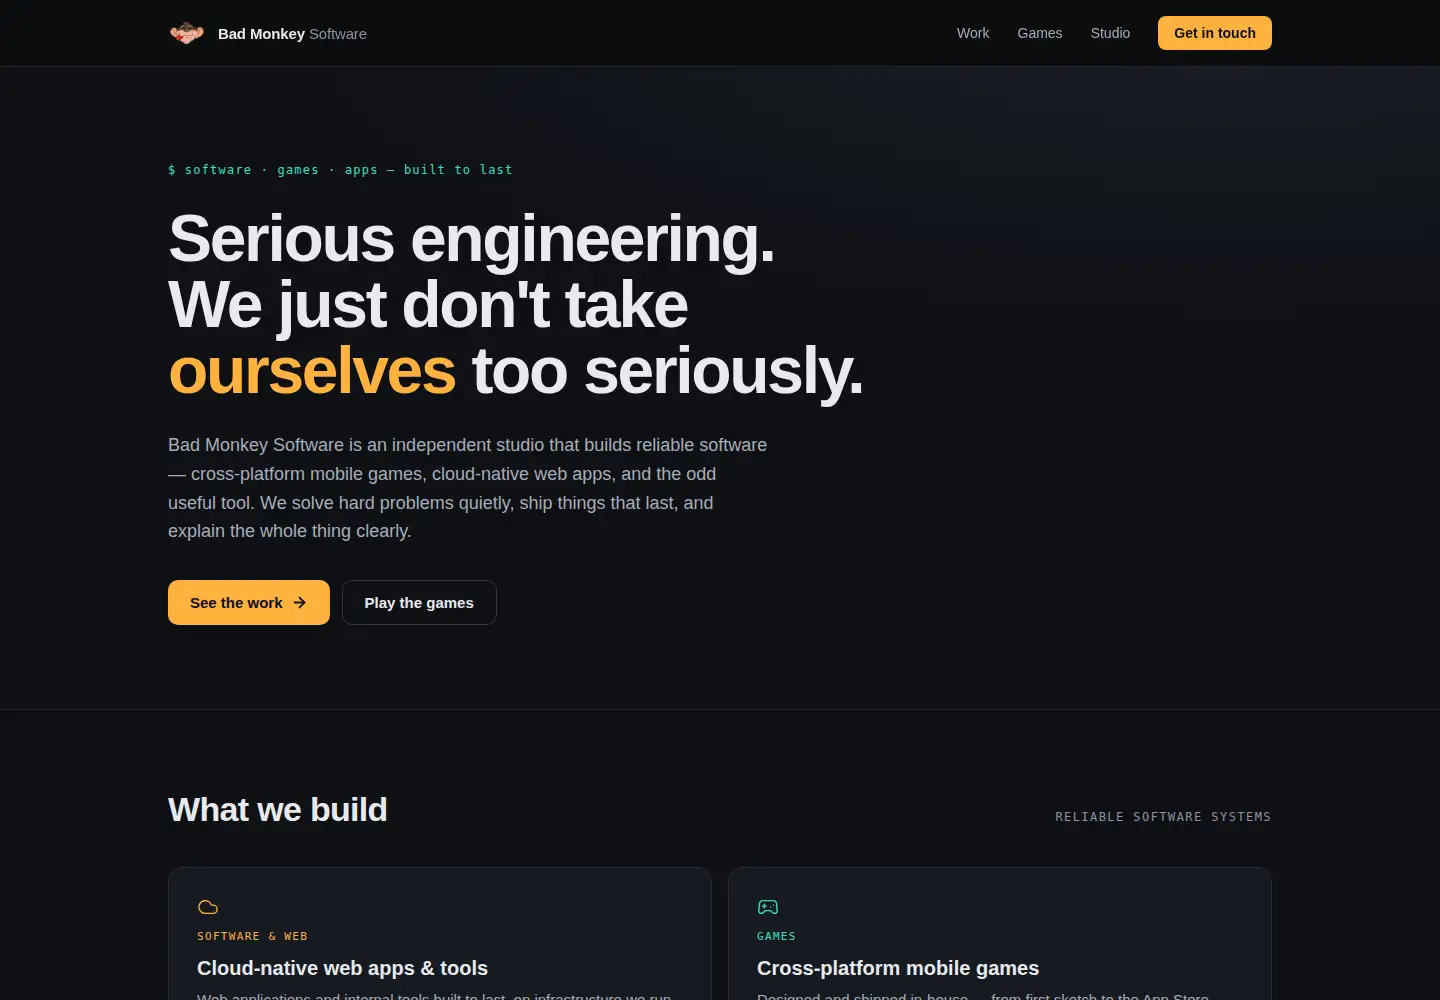Image resolution: width=1440 pixels, height=1000 pixels.
Task: Open the Bad Monkey Software home link
Action: 268,33
